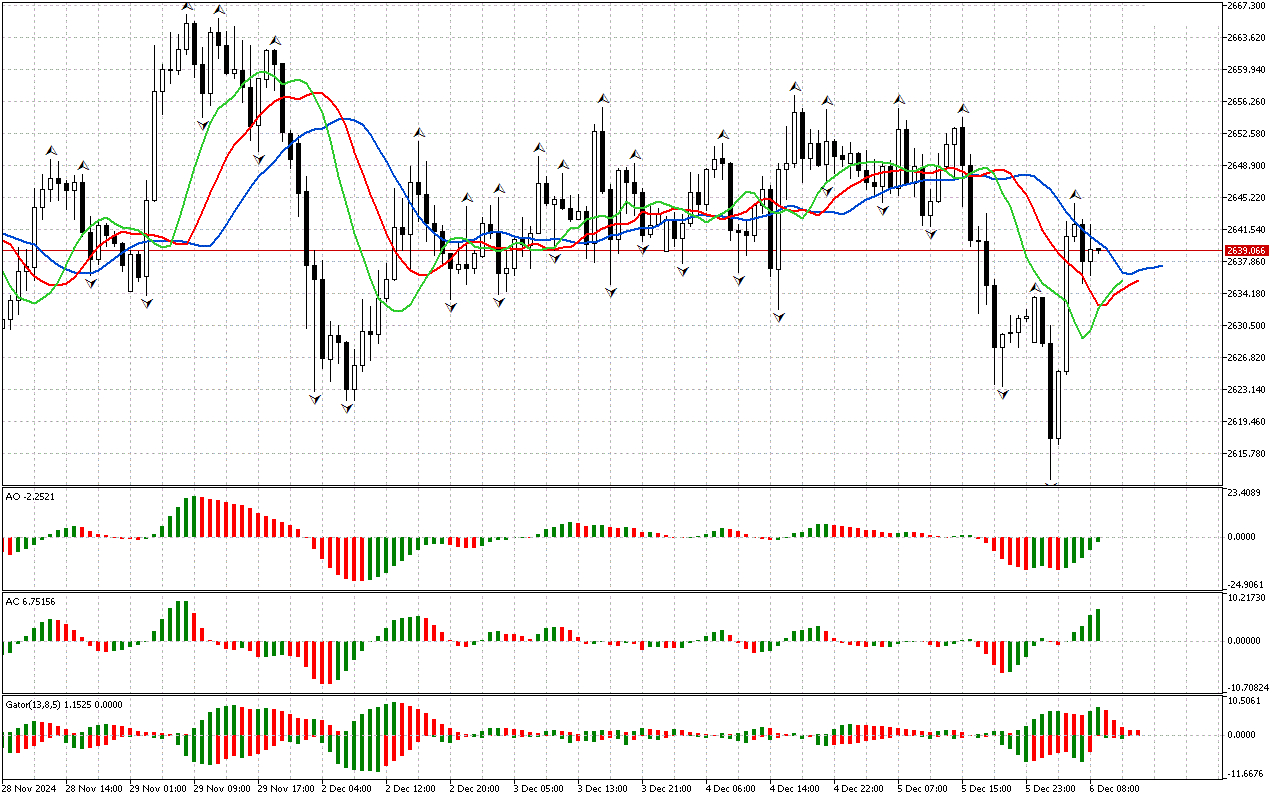The image size is (1280, 800).
Task: Click the 29 Nov 09:00 time label
Action: [x=220, y=789]
